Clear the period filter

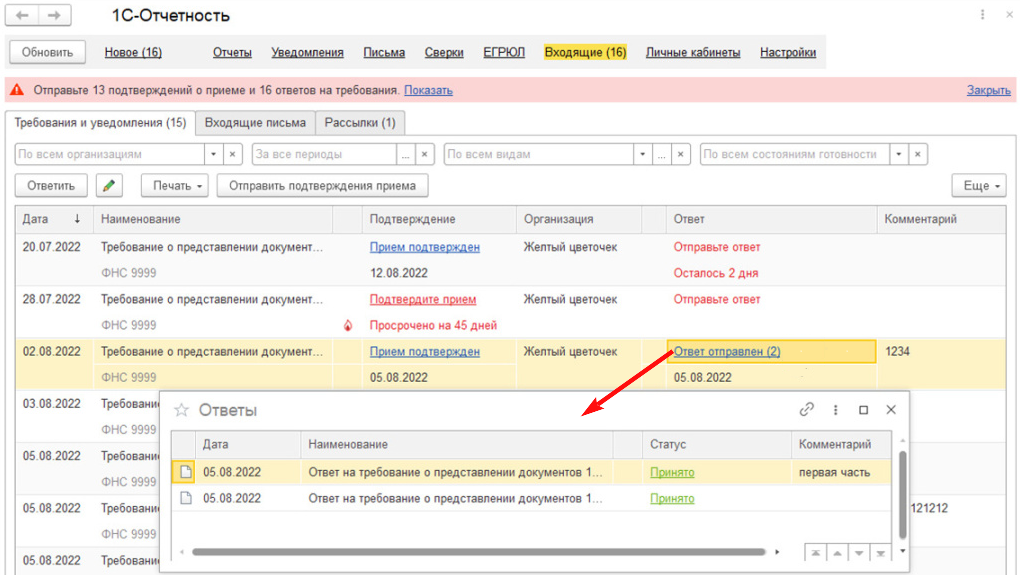(424, 154)
